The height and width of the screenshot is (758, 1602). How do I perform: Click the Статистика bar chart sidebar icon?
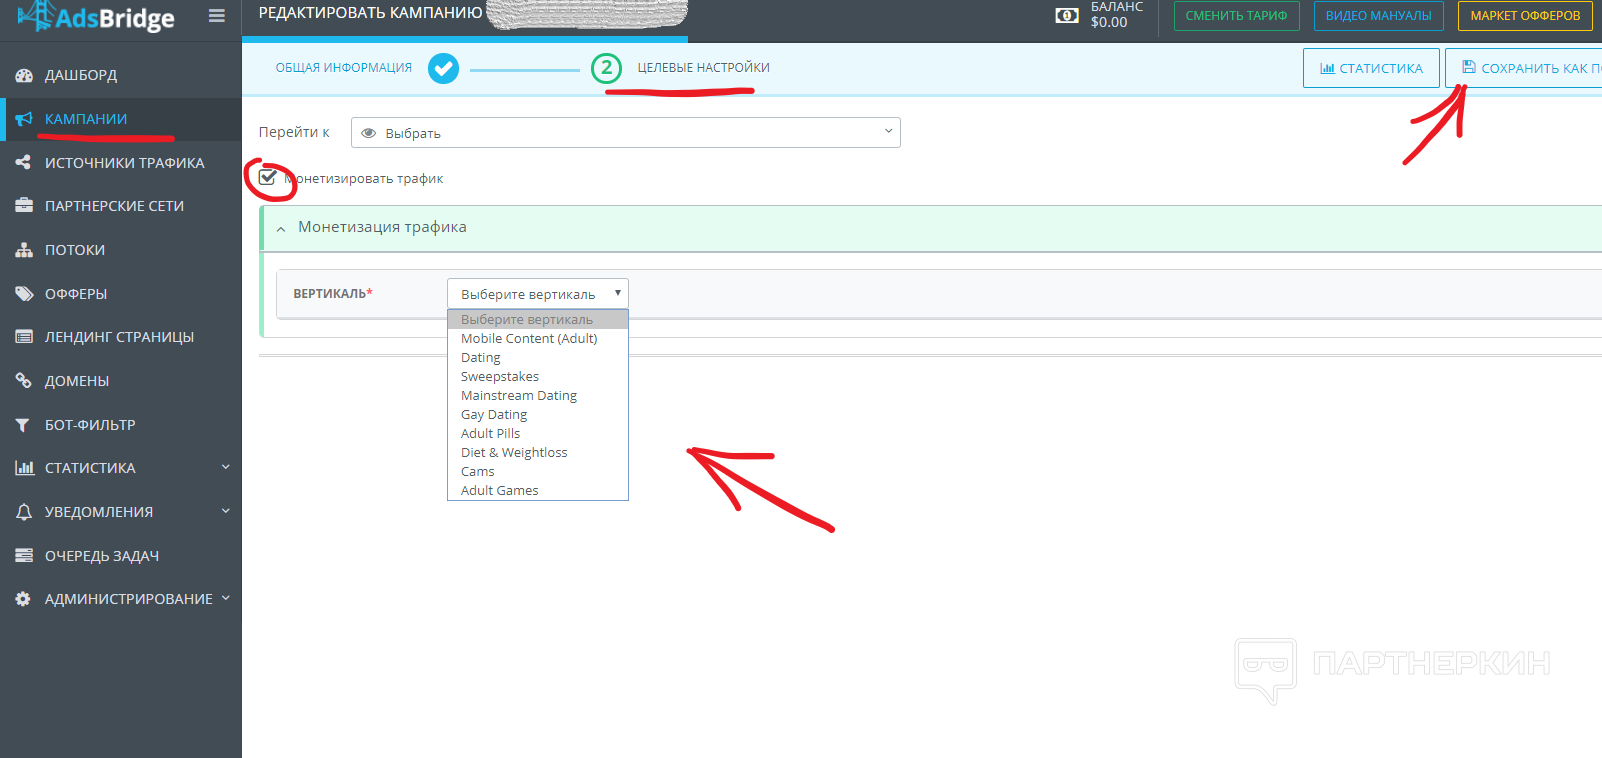click(24, 468)
